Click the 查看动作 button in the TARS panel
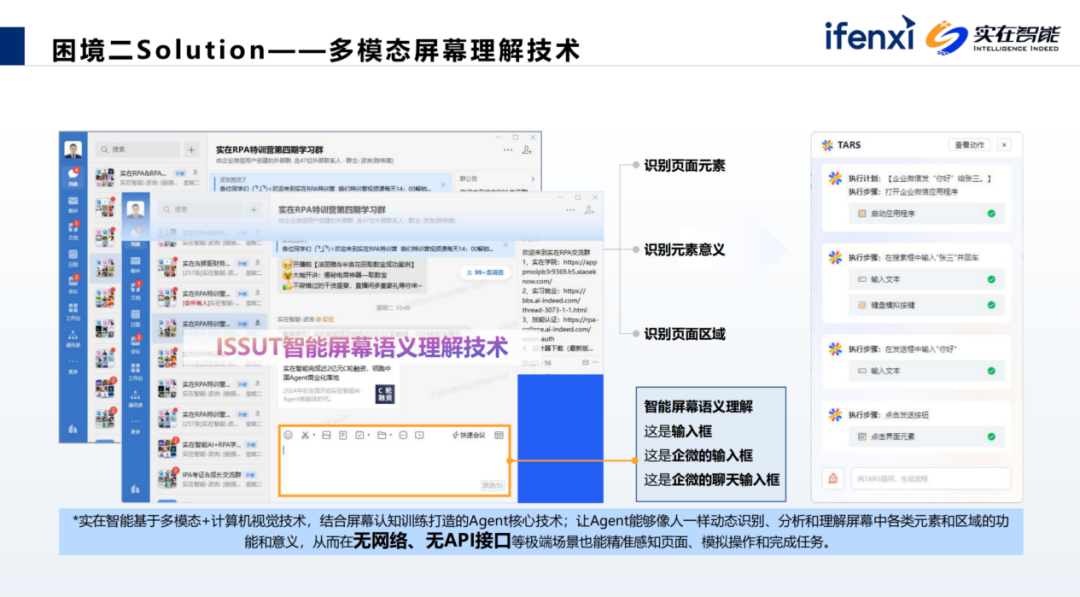Viewport: 1080px width, 597px height. click(x=969, y=145)
